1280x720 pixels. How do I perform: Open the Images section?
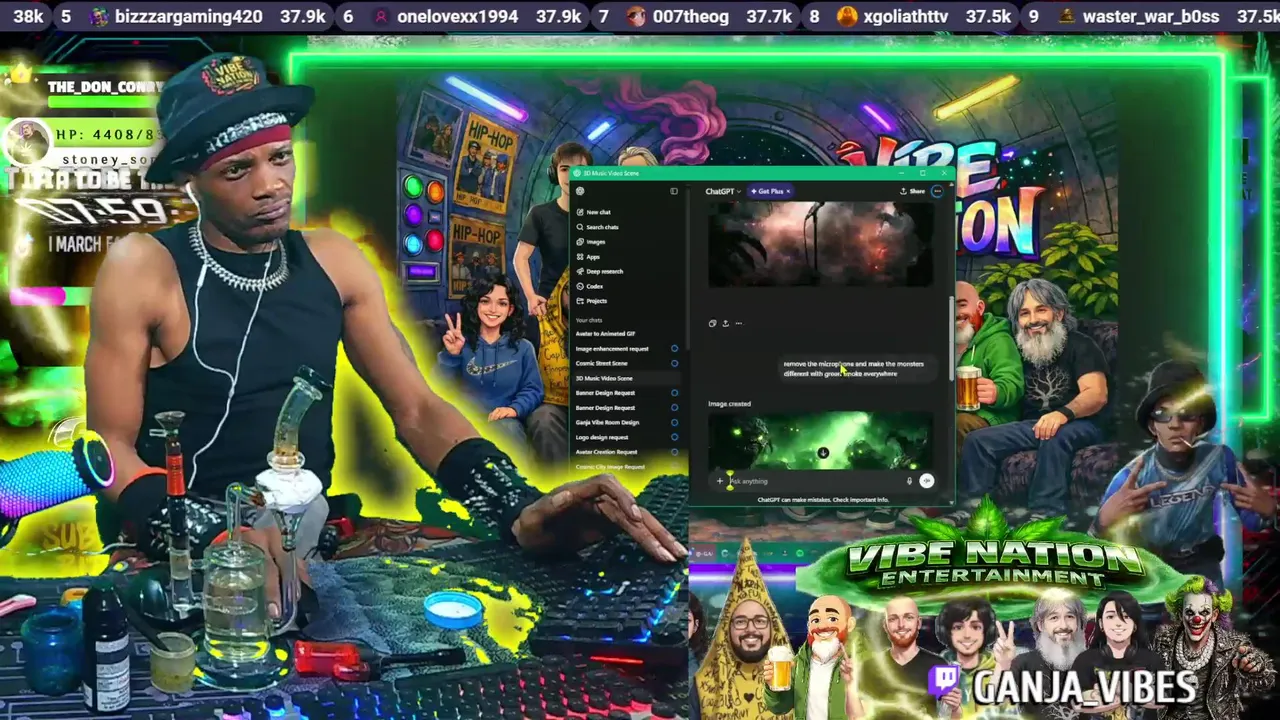[590, 242]
